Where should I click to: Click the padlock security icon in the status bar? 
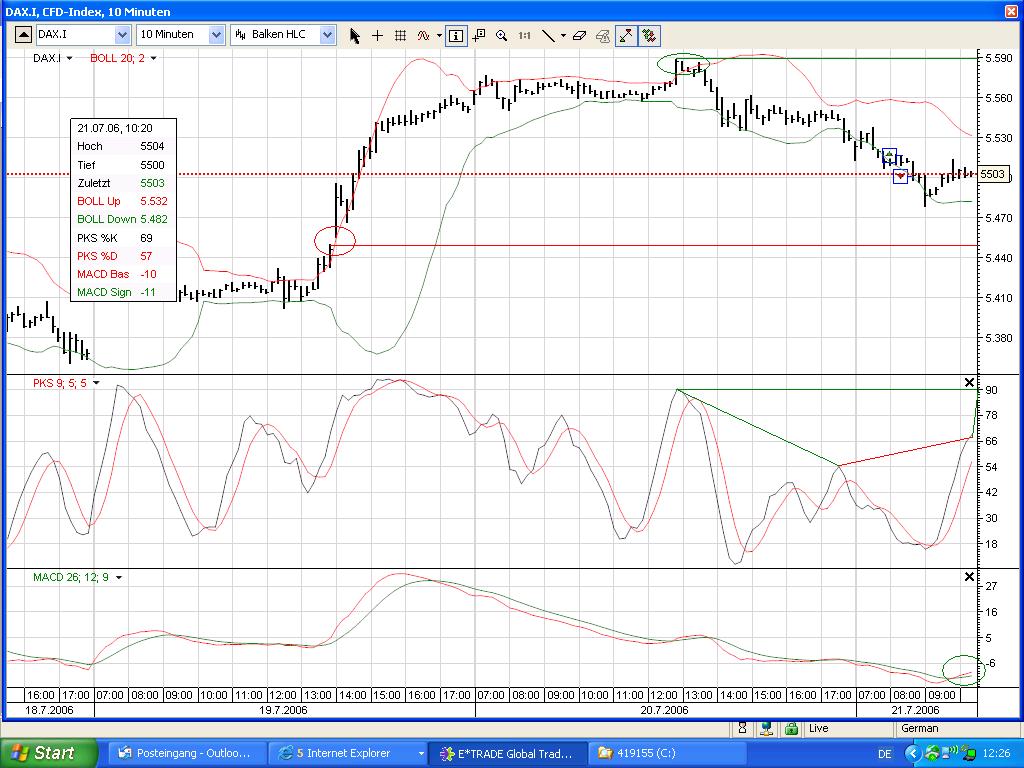point(789,729)
